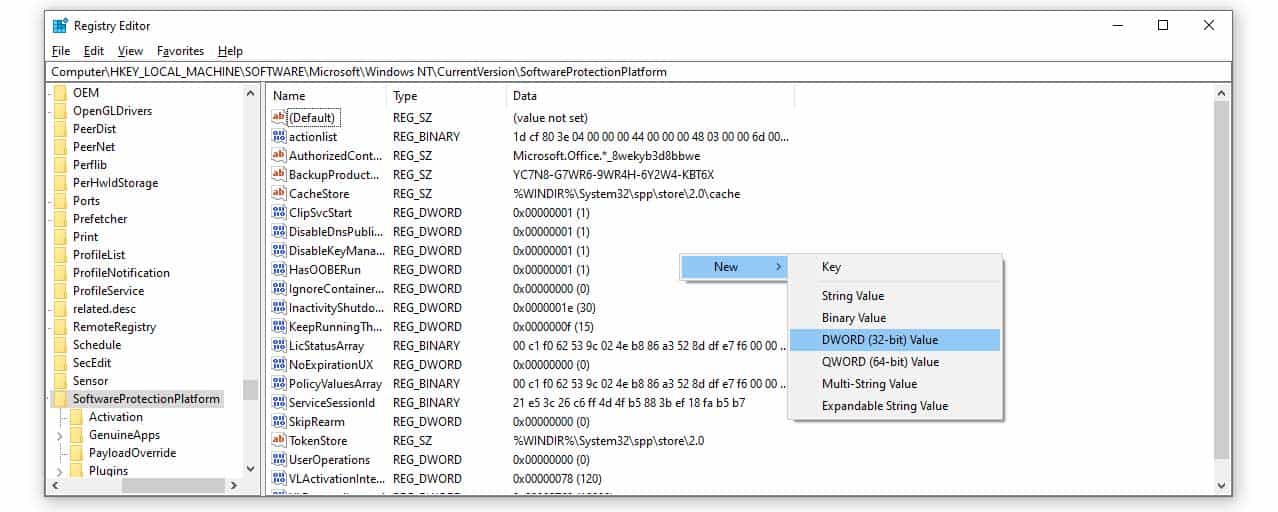The height and width of the screenshot is (512, 1278).
Task: Click the AuthorizedCont... string icon
Action: (279, 155)
